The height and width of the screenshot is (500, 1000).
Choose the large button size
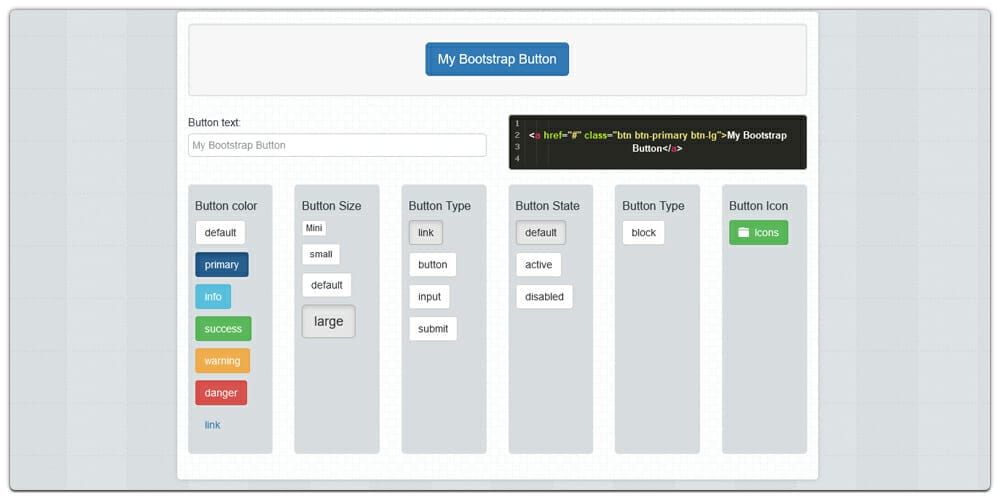pos(328,321)
